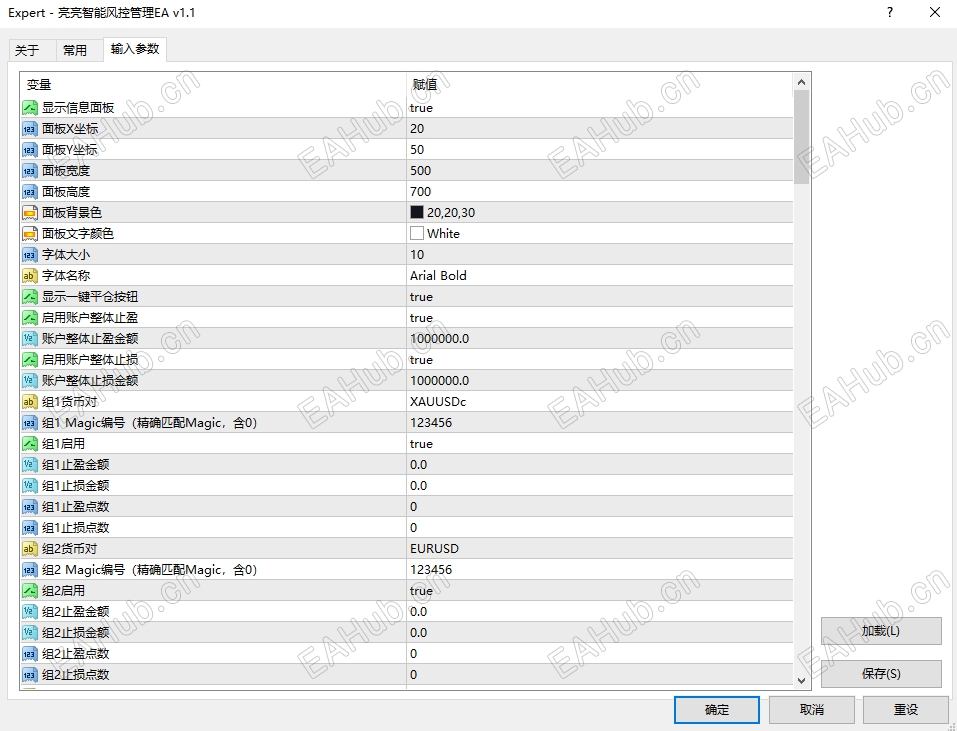Click the ½ icon beside 账户整体止盈金额
Image resolution: width=957 pixels, height=731 pixels.
(x=29, y=338)
